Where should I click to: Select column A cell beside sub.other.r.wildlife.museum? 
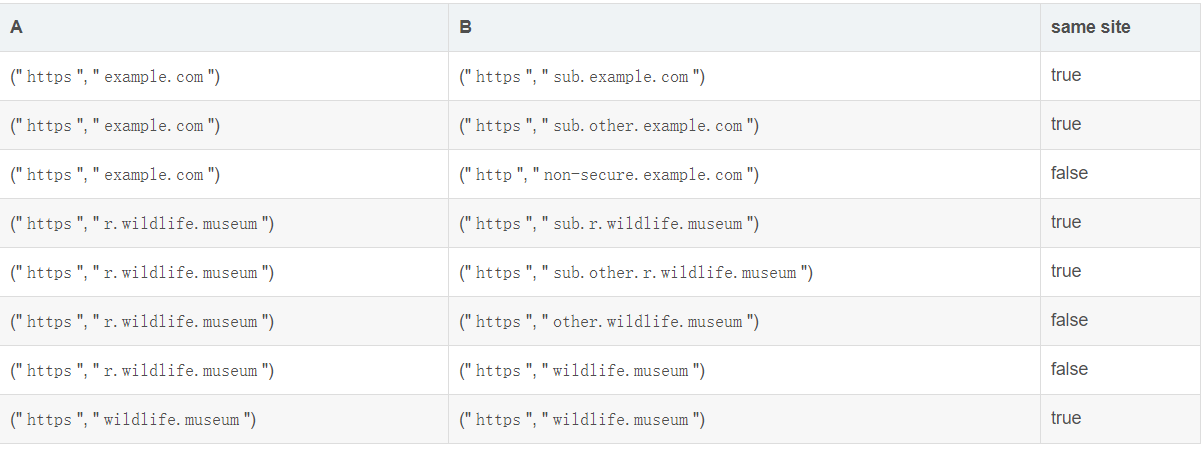click(x=142, y=273)
